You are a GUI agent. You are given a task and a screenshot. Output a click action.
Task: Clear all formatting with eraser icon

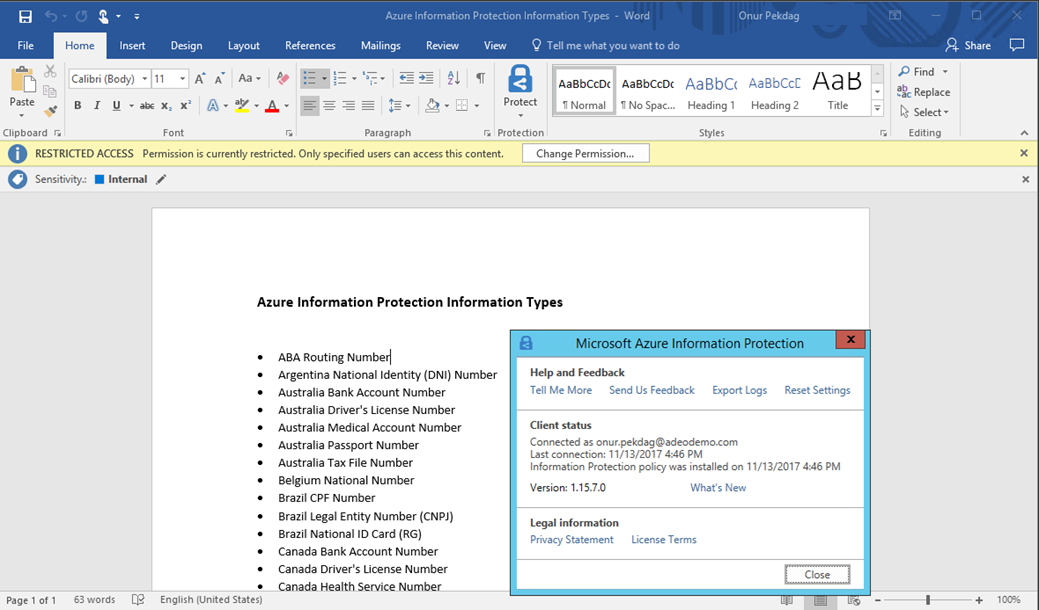(283, 79)
